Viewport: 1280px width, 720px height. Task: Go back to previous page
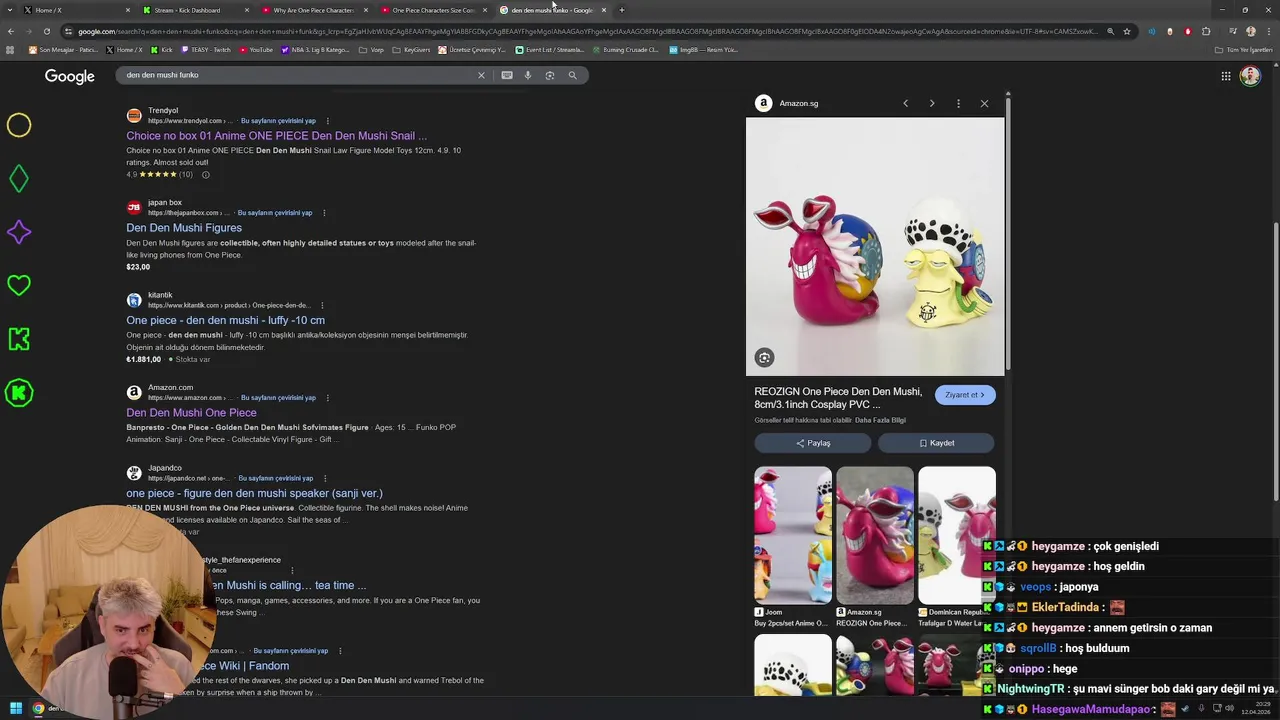11,31
